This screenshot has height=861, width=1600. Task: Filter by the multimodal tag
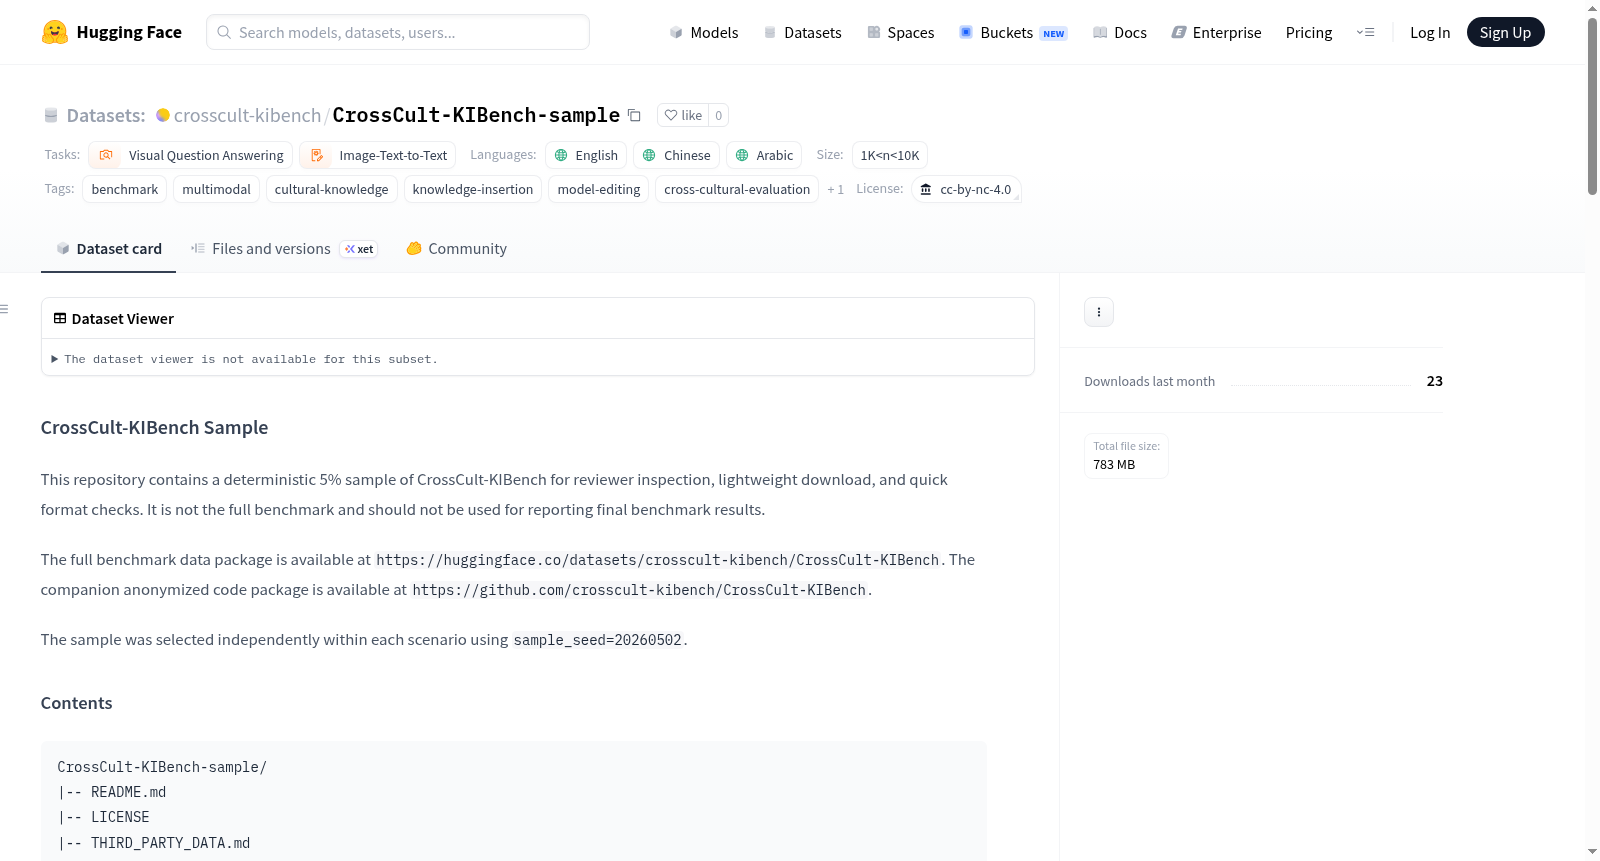(216, 189)
